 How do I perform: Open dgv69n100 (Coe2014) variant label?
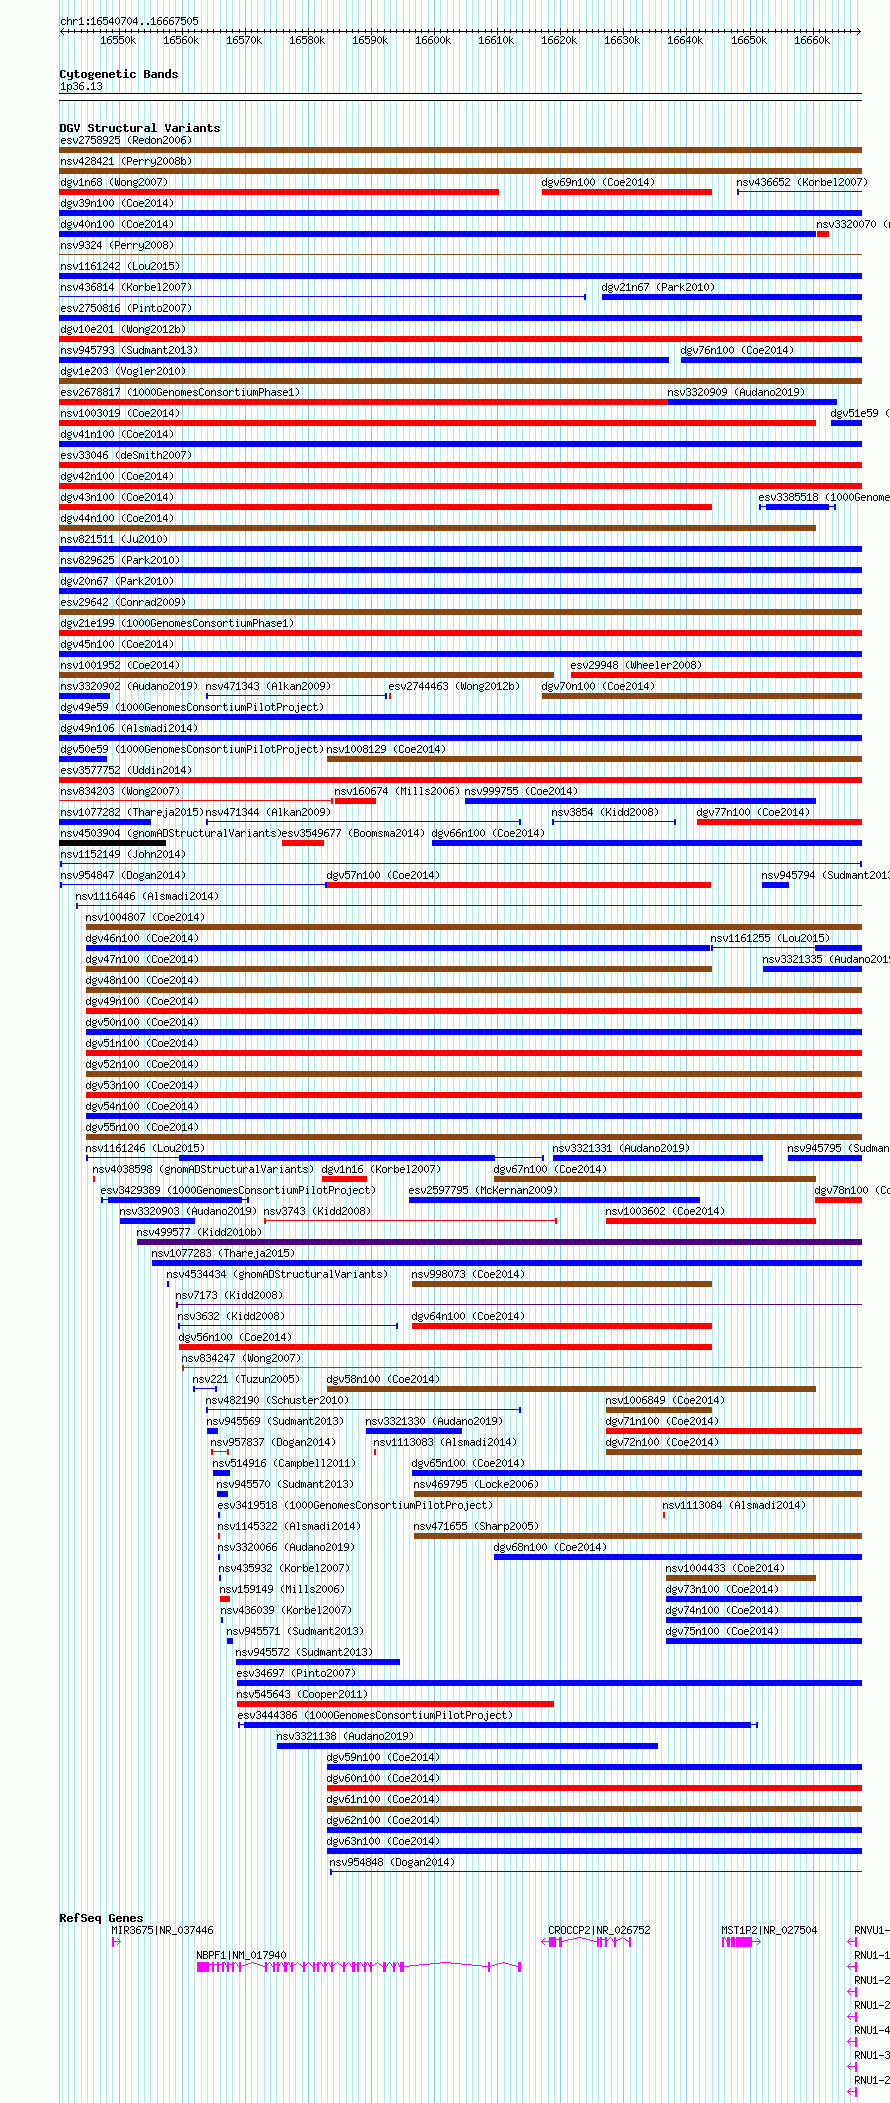coord(598,182)
